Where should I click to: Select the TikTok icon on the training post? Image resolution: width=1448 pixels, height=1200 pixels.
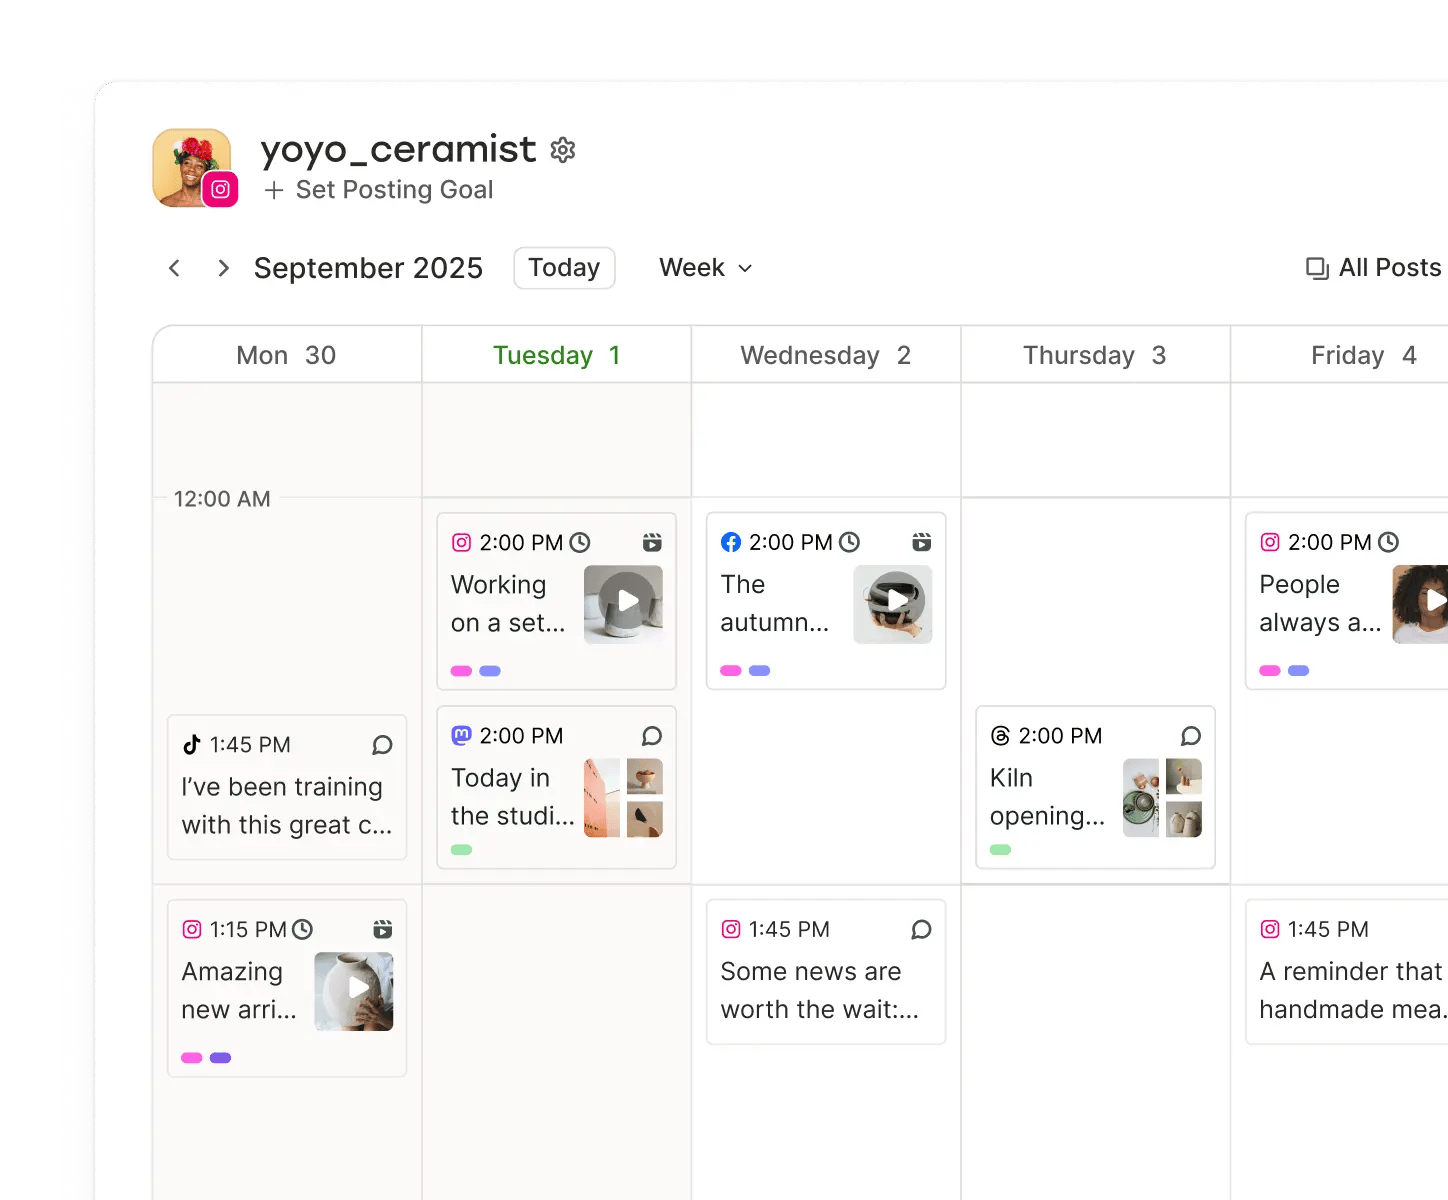click(x=192, y=744)
